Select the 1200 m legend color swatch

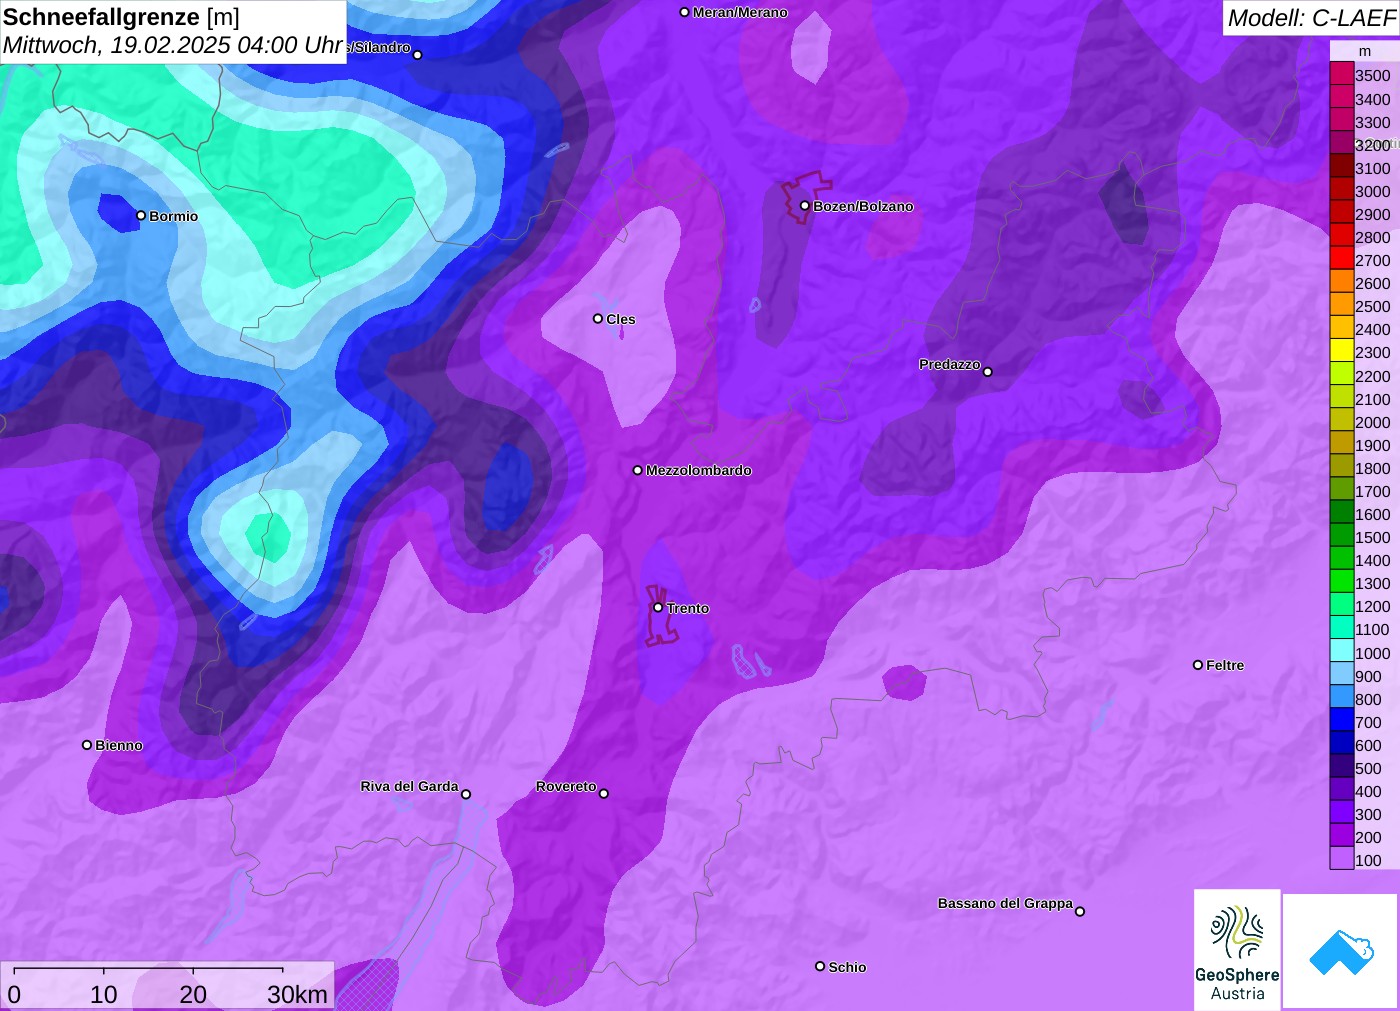(1342, 606)
